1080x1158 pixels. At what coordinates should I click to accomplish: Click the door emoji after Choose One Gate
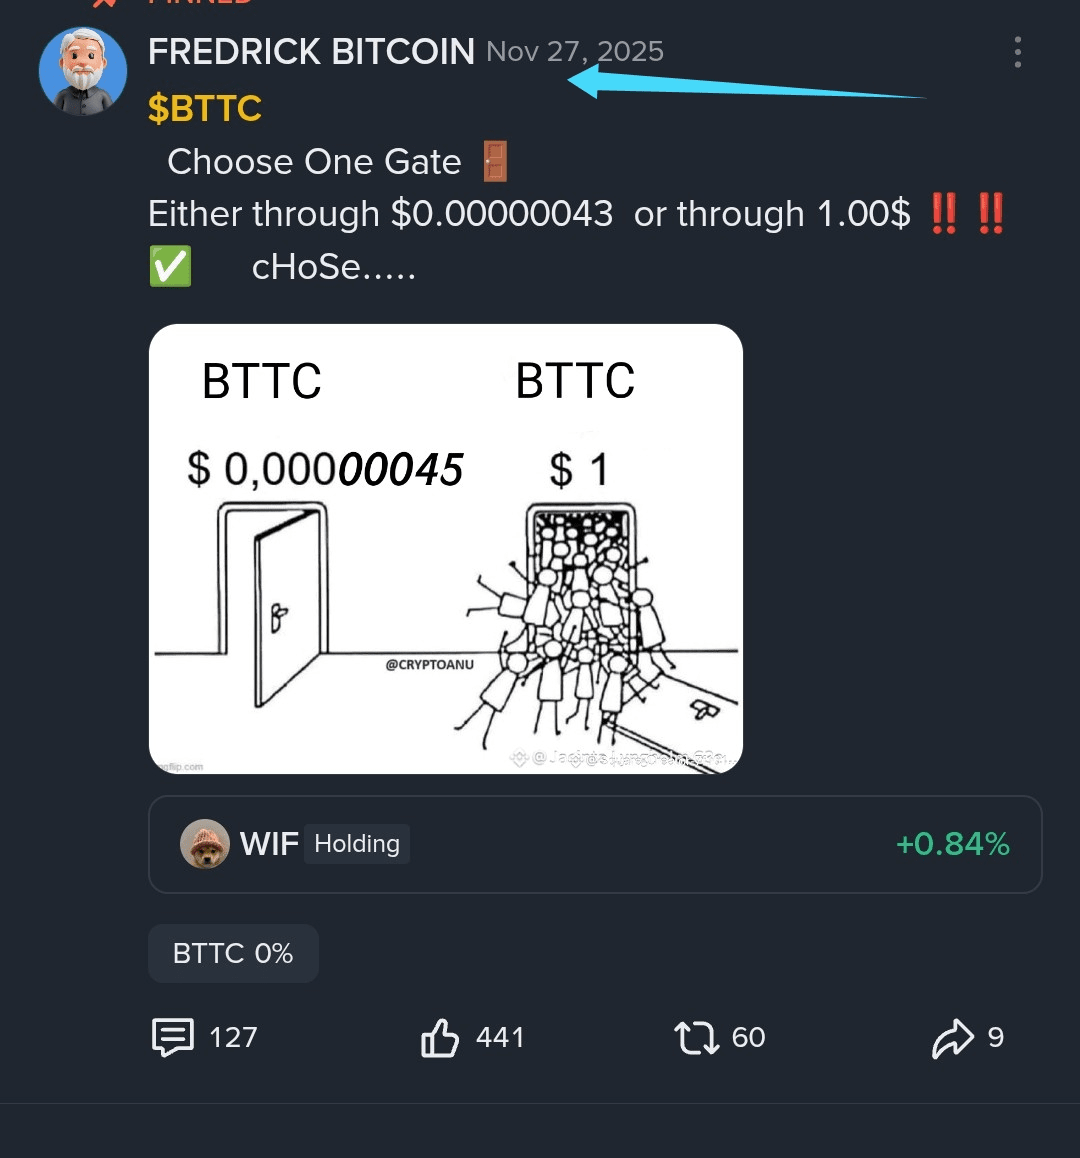(x=495, y=161)
